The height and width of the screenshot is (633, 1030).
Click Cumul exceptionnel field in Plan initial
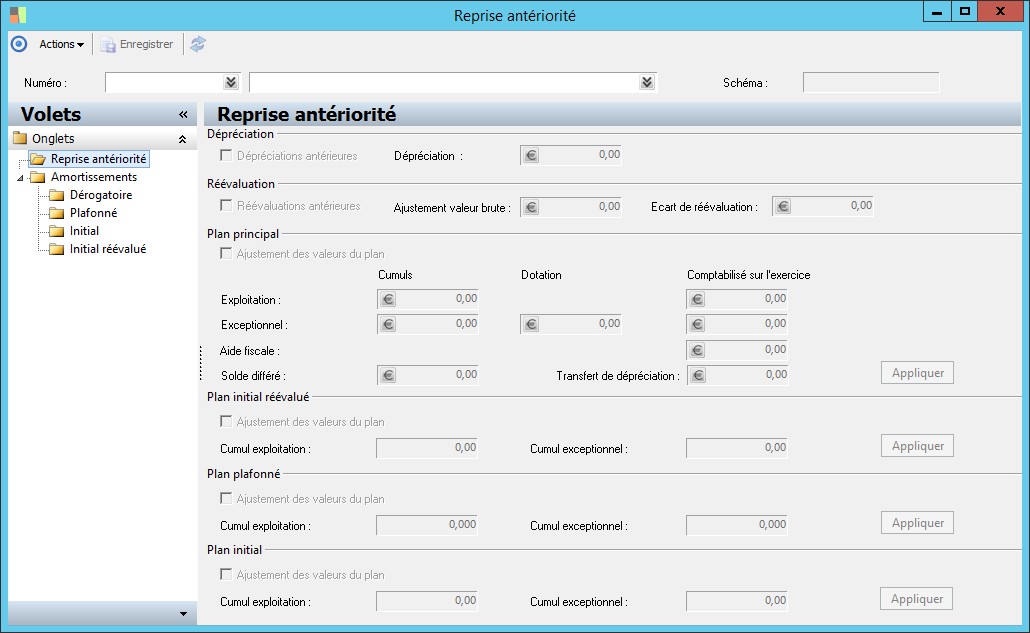tap(737, 601)
